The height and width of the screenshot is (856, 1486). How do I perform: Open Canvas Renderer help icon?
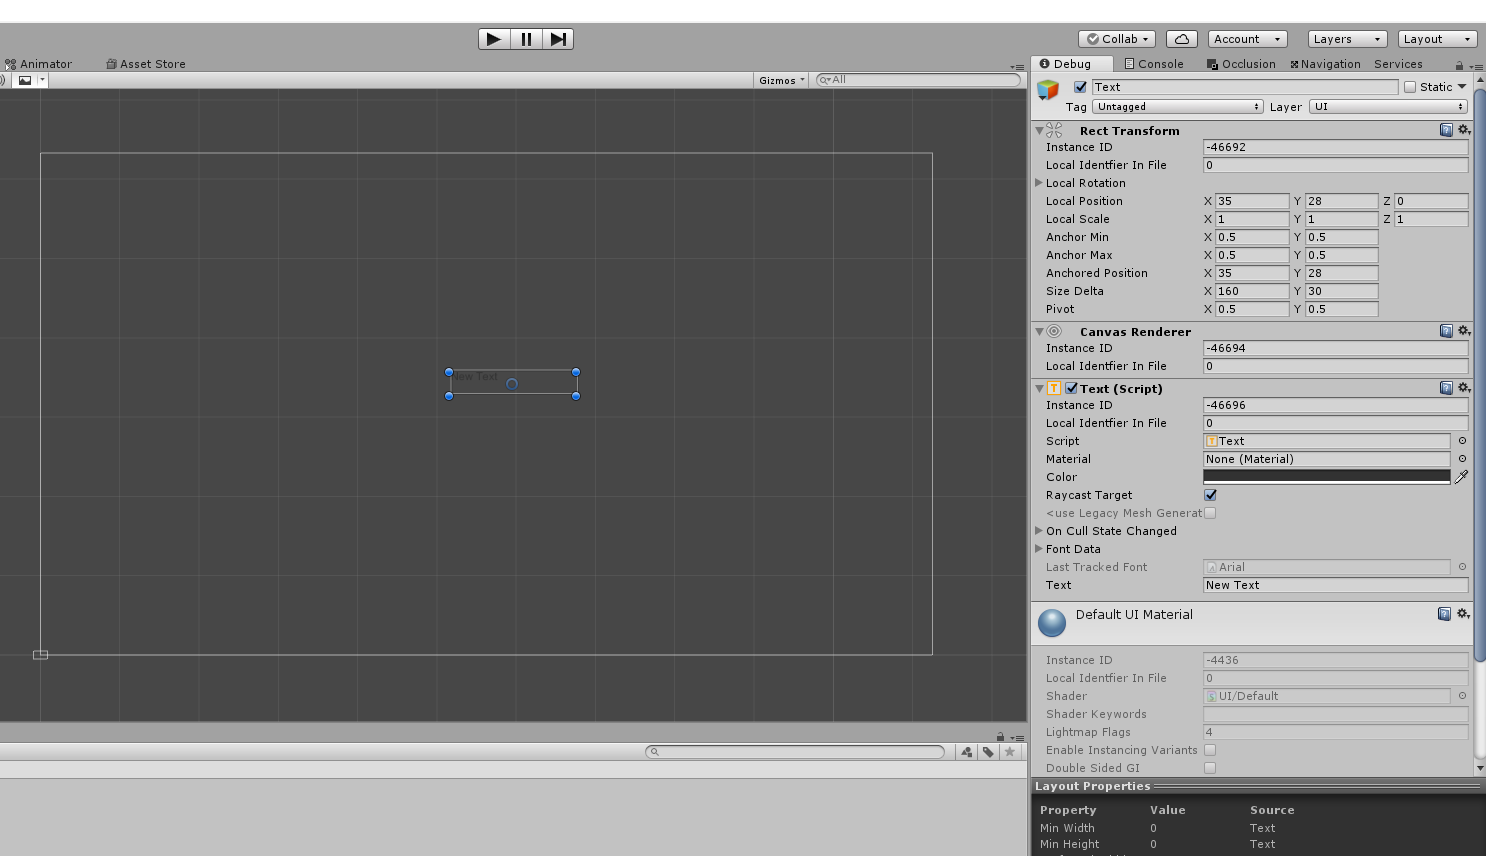point(1446,331)
